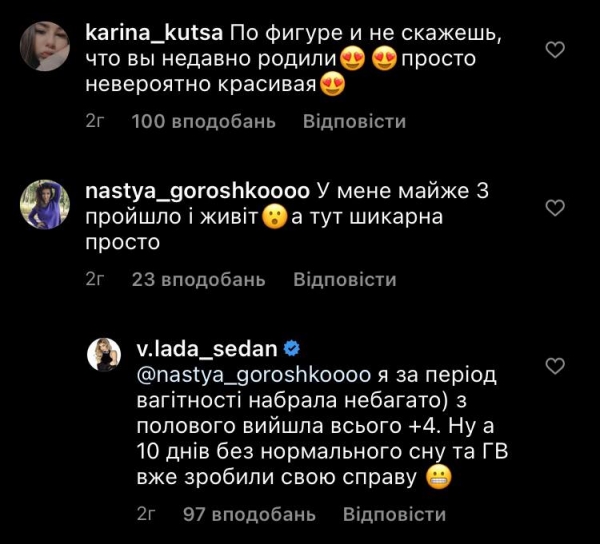Click the 2г timestamp on karina_kutsa's comment
Screen dimensions: 600x544
click(x=95, y=122)
